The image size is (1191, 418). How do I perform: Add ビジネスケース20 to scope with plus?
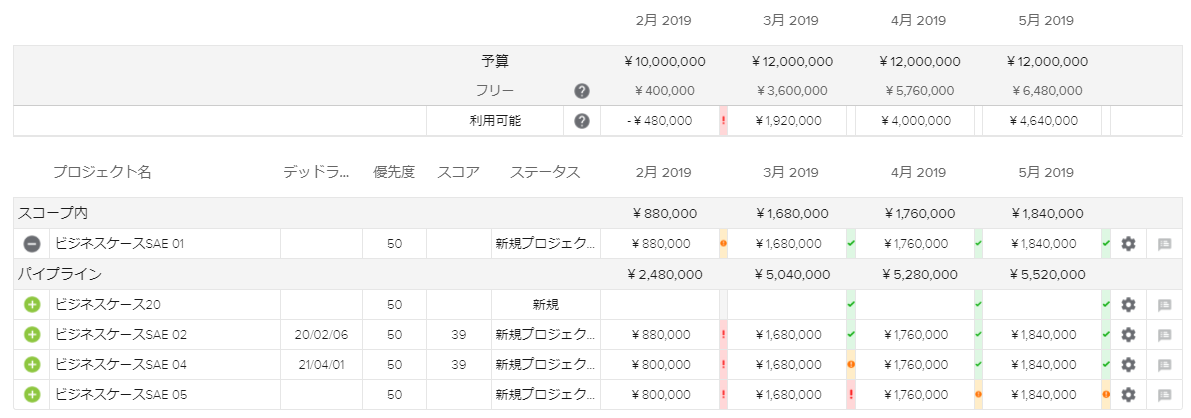coord(32,305)
